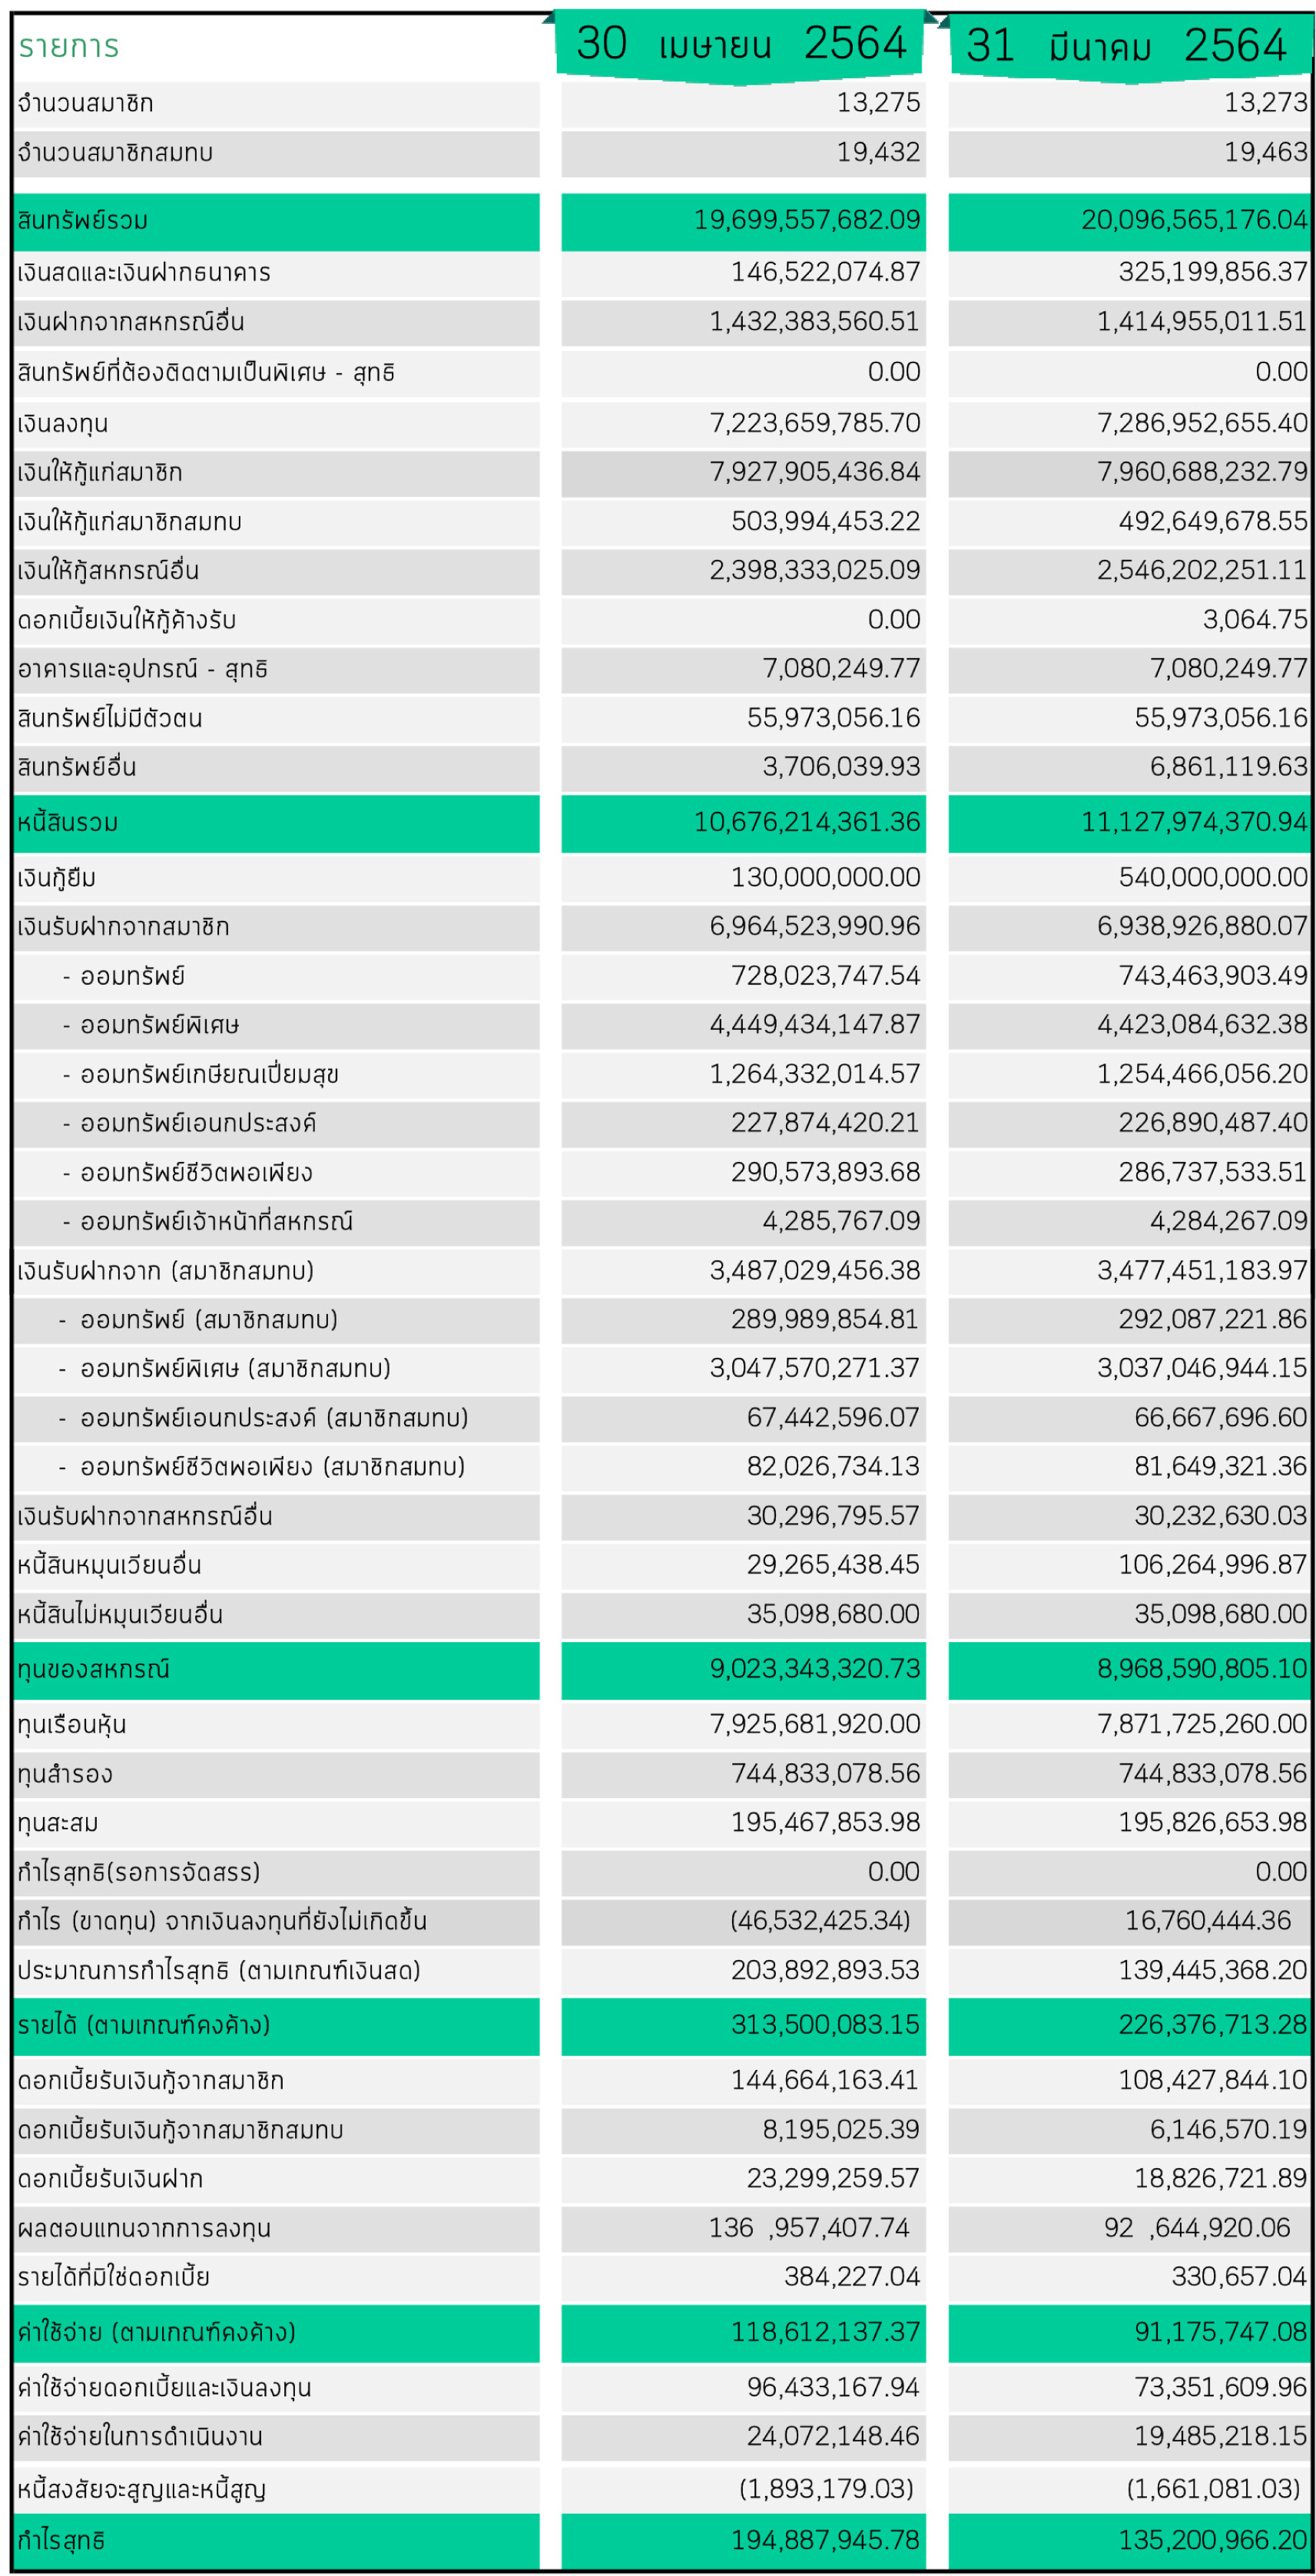Click negative value (46,532,425.34)
1316x2576 pixels.
(x=820, y=1921)
